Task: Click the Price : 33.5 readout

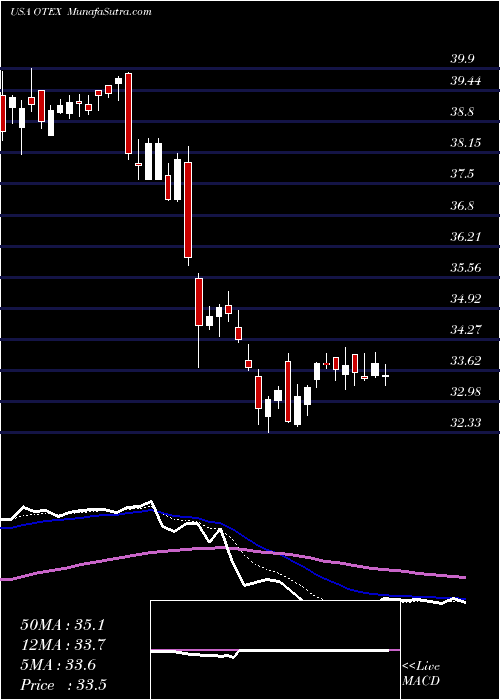Action: 63,685
